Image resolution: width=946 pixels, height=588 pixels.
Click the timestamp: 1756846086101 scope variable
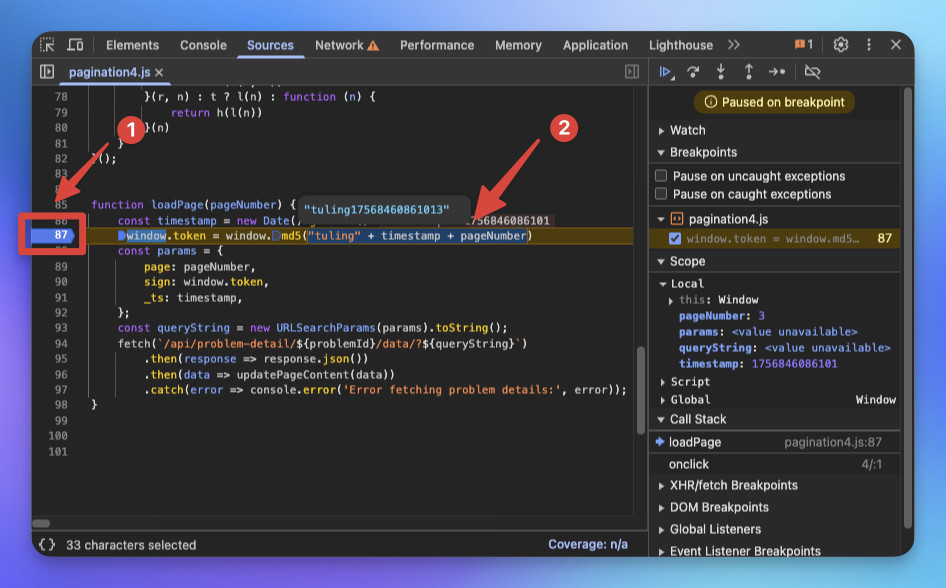point(758,364)
